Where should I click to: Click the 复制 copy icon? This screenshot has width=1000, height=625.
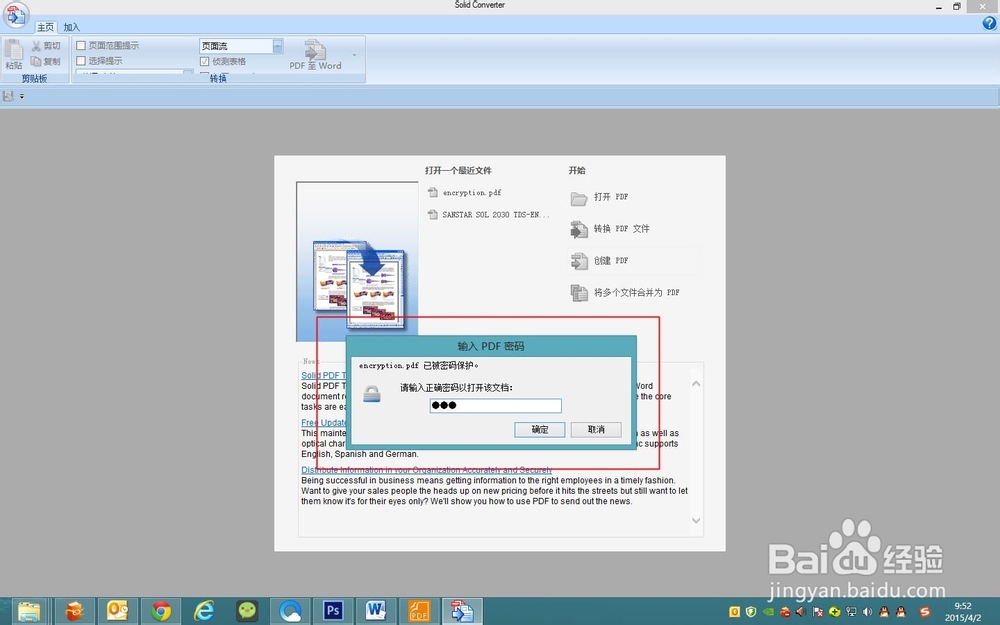[x=36, y=61]
